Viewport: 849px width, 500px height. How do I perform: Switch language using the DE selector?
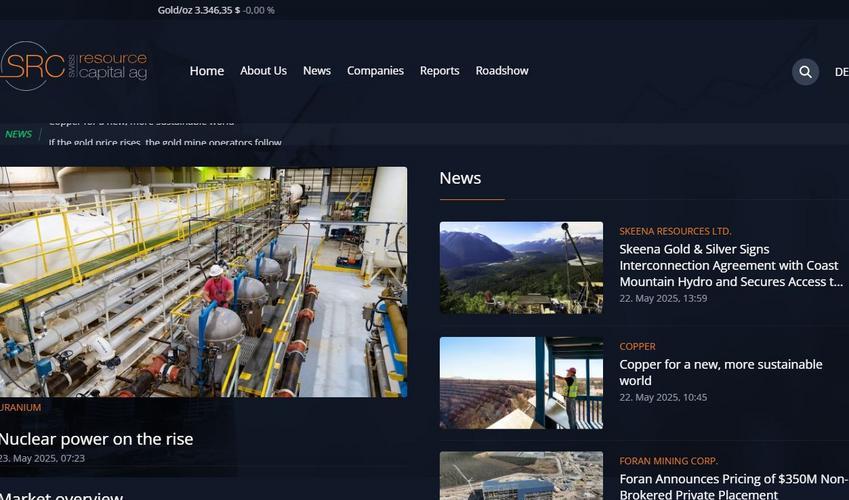point(840,72)
